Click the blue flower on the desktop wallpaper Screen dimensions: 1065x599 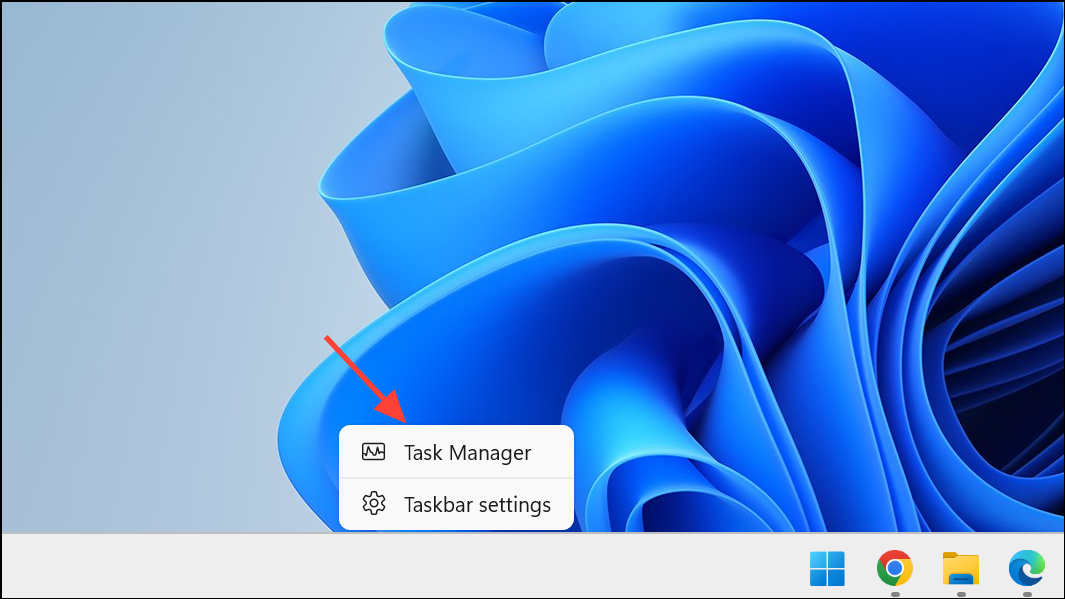point(650,250)
